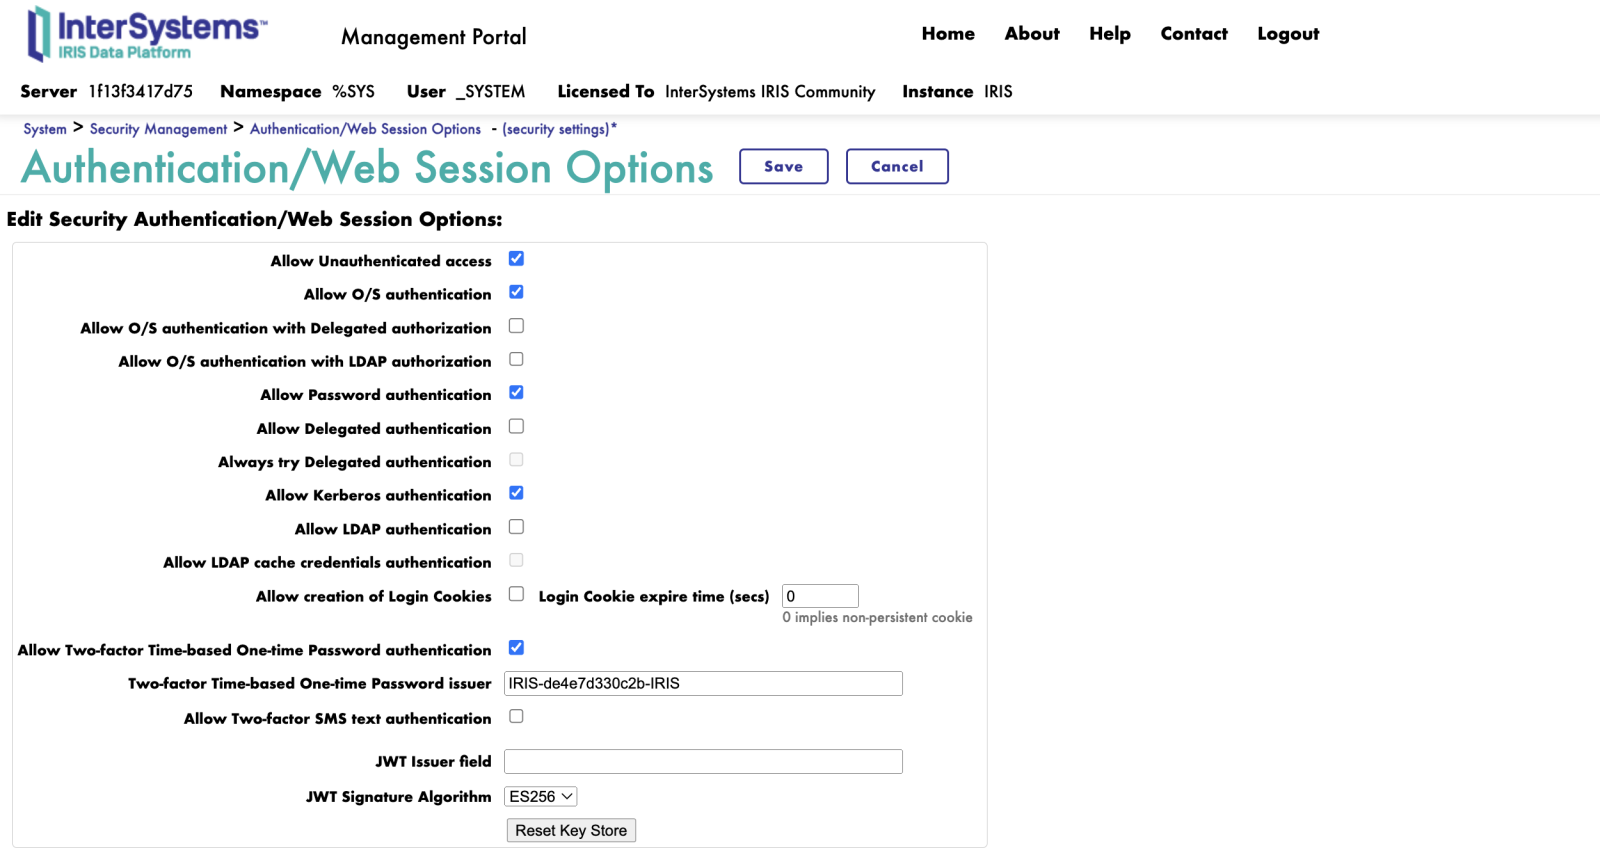Click the InterSystems IRIS logo
This screenshot has height=855, width=1600.
pos(146,34)
